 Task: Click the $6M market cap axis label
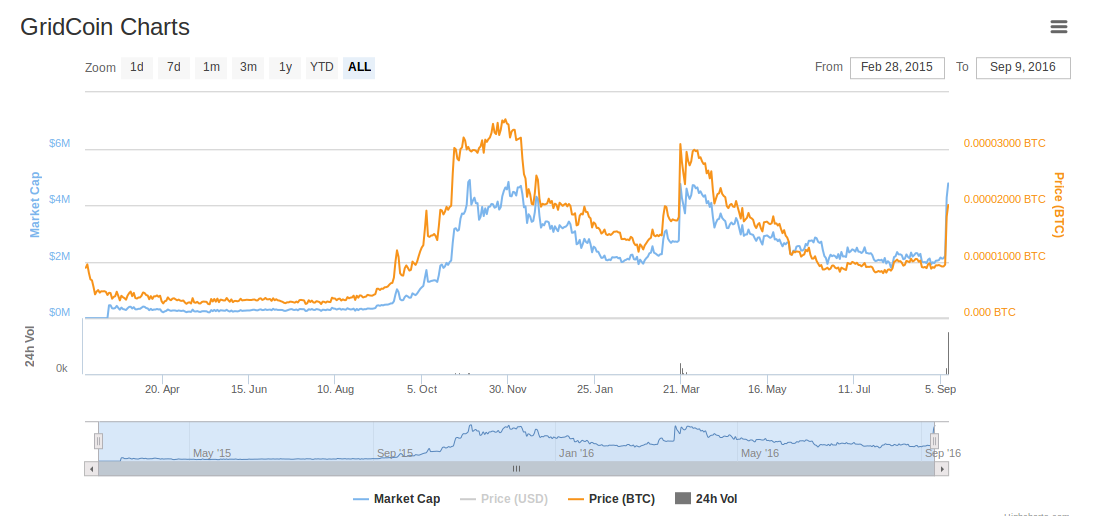[x=59, y=143]
